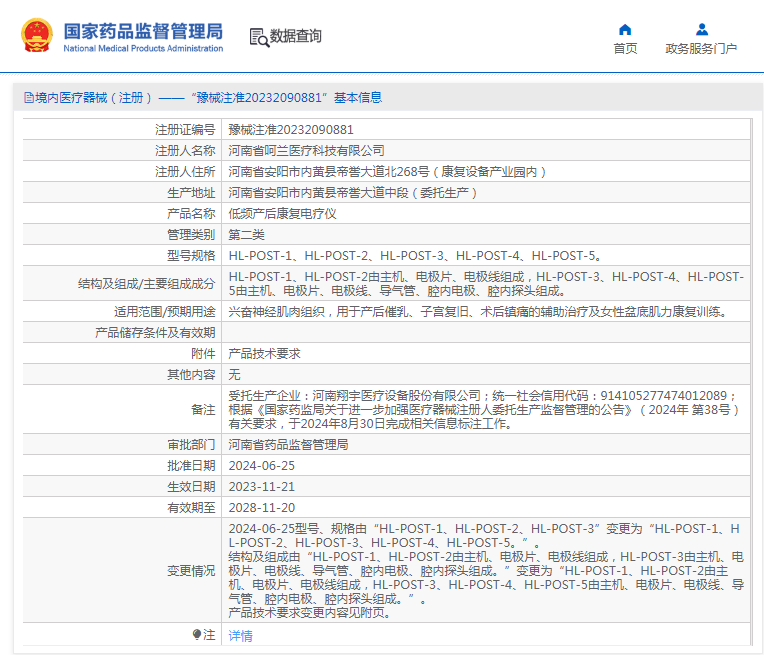The width and height of the screenshot is (764, 655).
Task: Click the 政务服务门户 person icon
Action: (702, 30)
